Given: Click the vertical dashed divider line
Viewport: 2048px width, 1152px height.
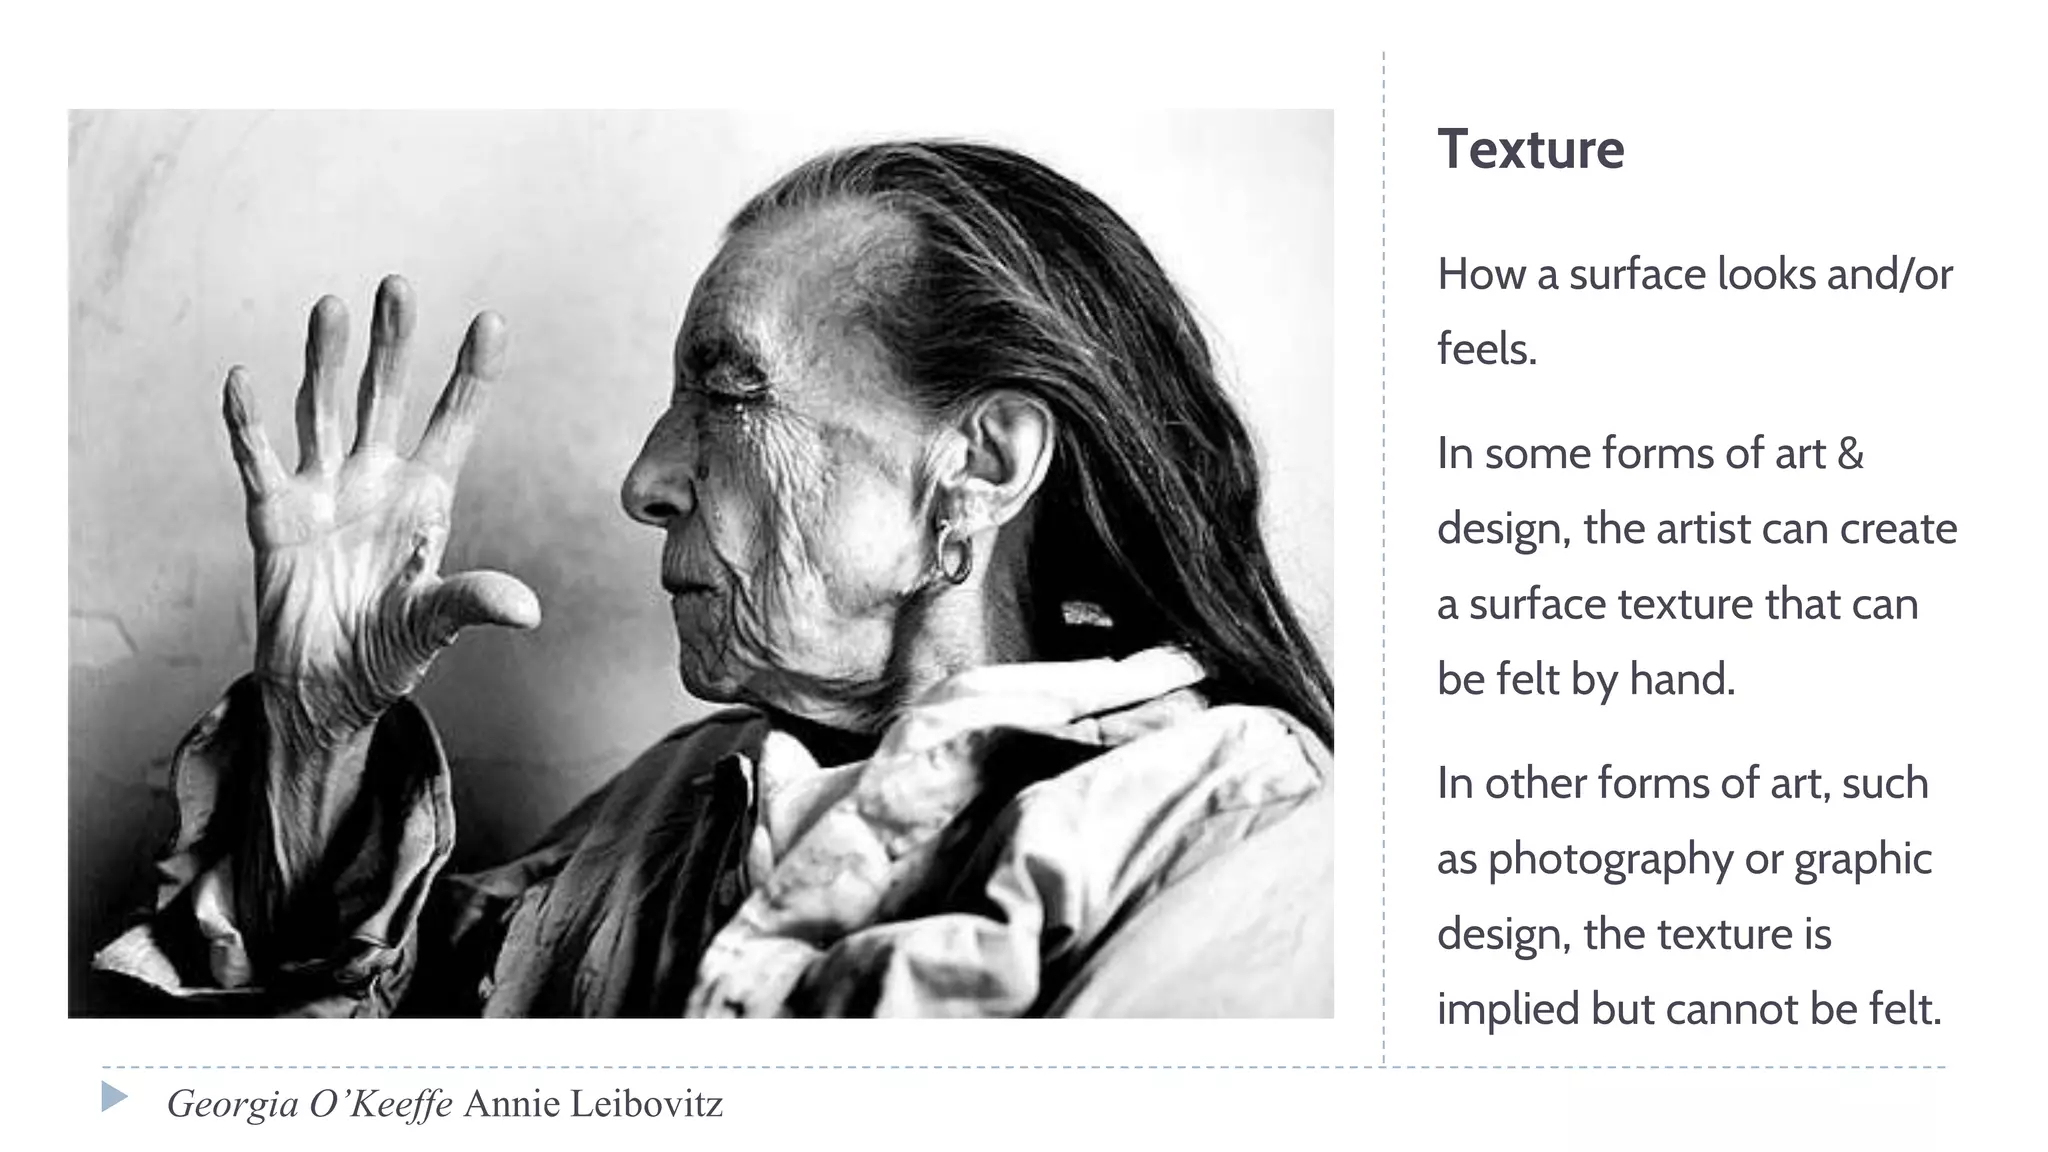Looking at the screenshot, I should pyautogui.click(x=1384, y=558).
